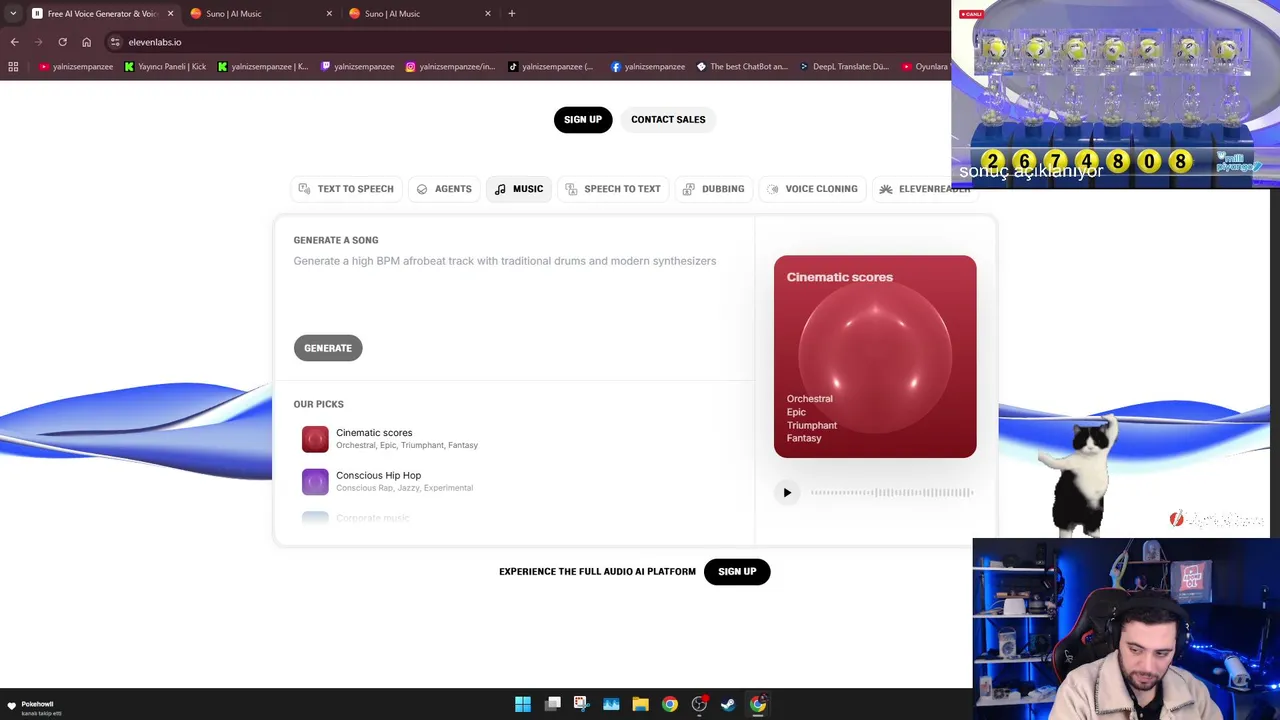1280x720 pixels.
Task: Open the tab search dropdown arrow
Action: coord(13,14)
